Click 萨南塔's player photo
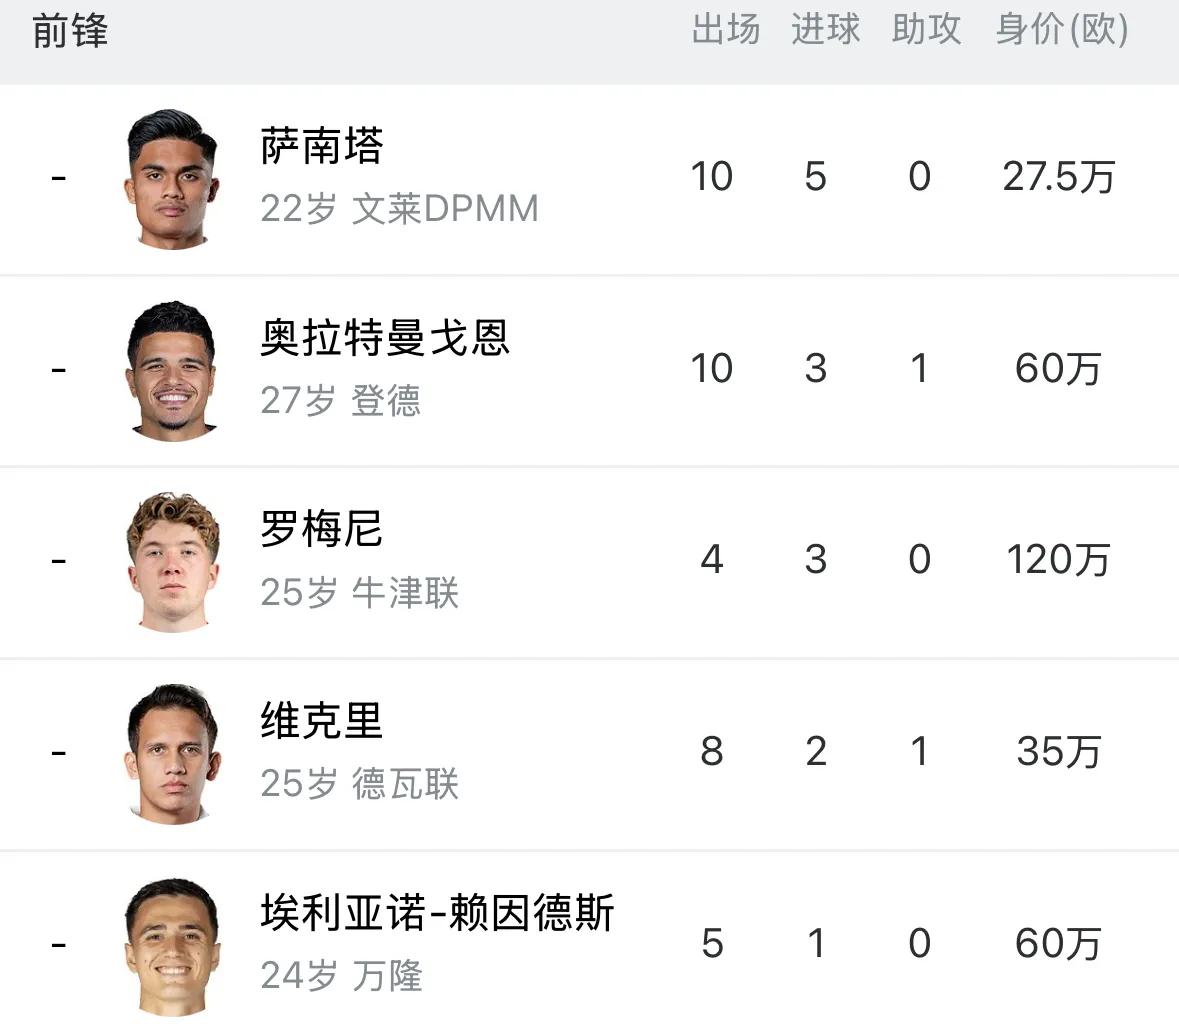The image size is (1179, 1024). [171, 179]
